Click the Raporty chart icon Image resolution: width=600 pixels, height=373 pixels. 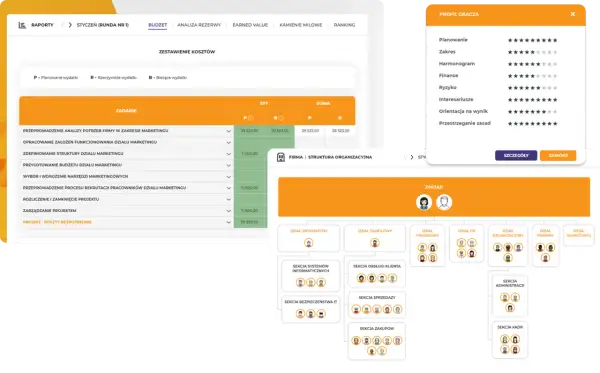pyautogui.click(x=22, y=25)
